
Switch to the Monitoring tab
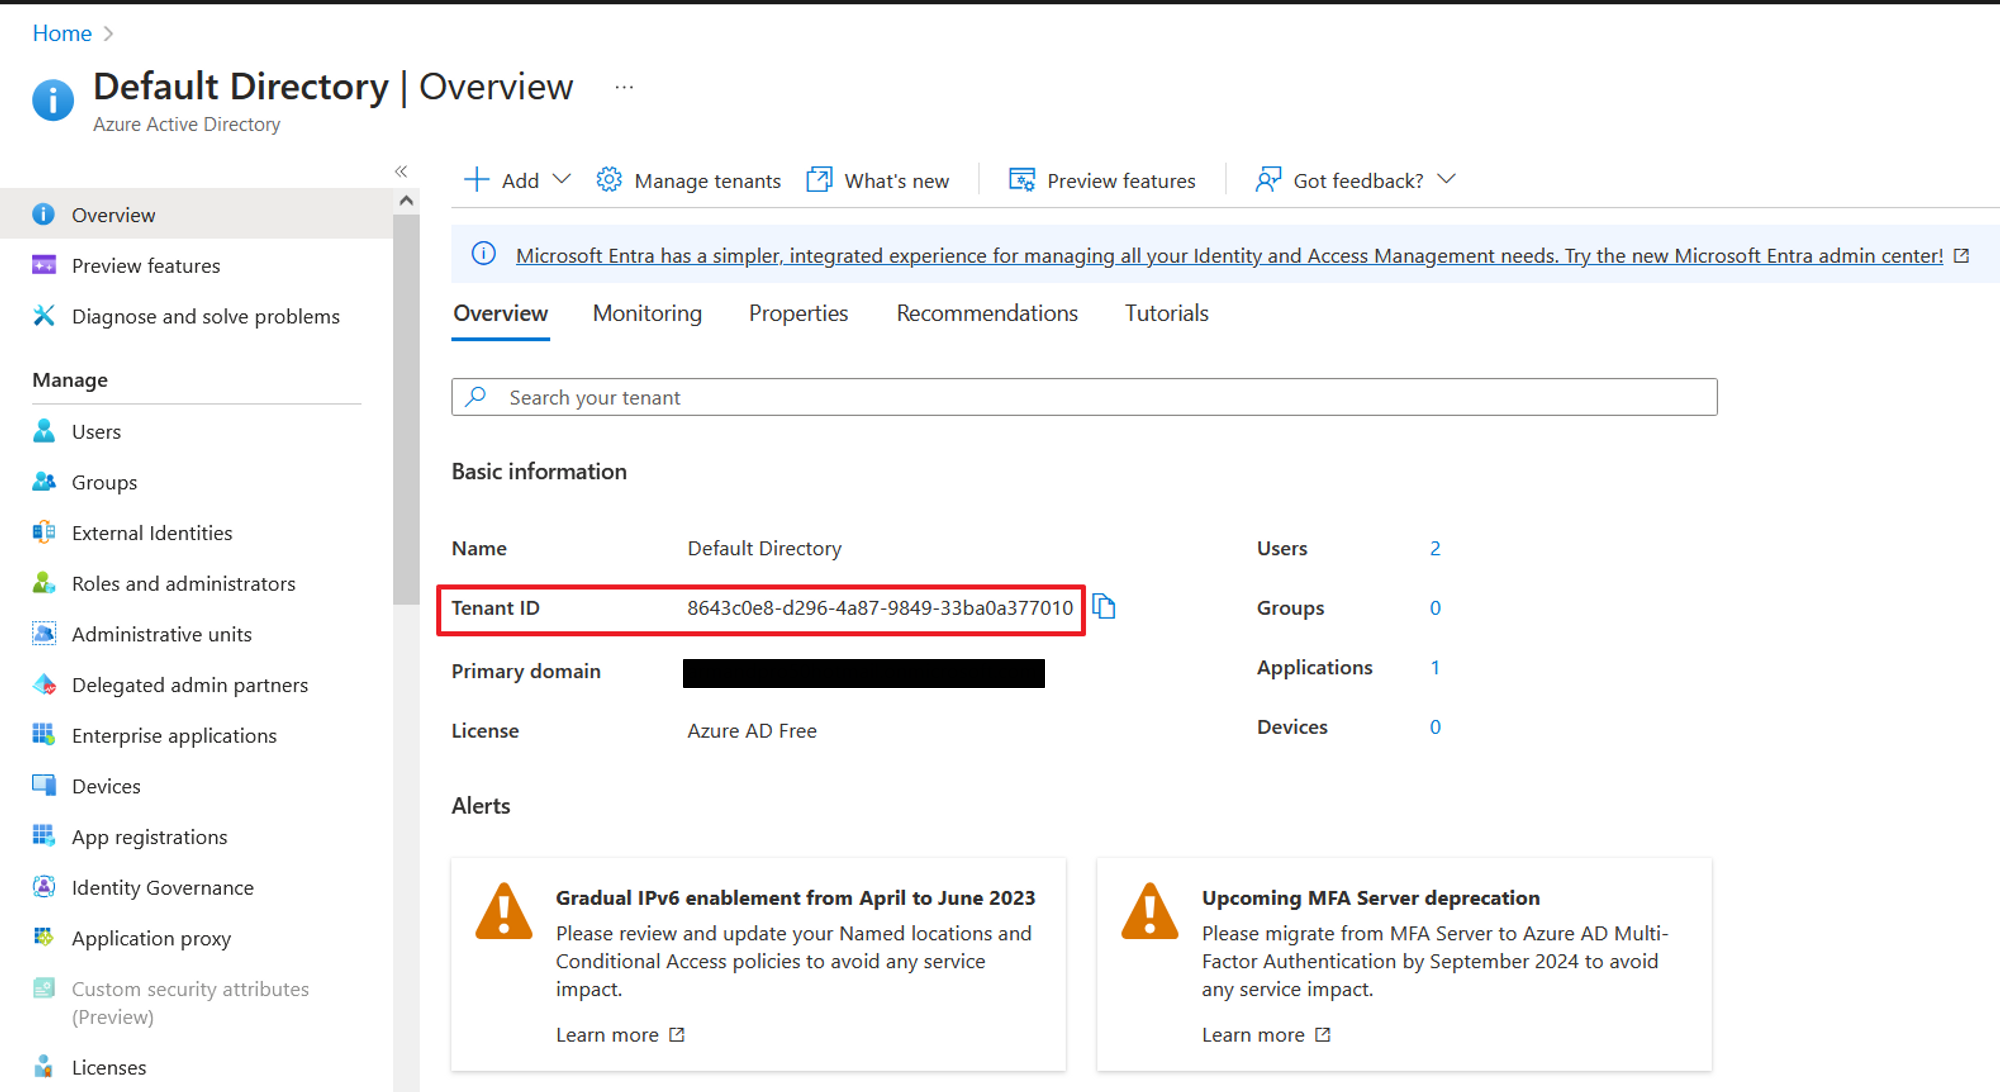click(647, 313)
